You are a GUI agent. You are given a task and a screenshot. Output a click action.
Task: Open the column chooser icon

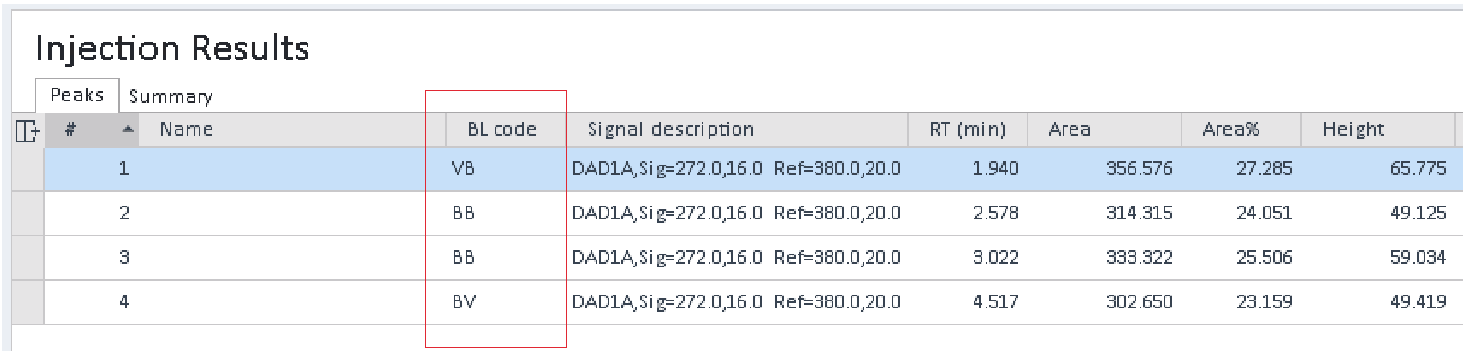[x=27, y=130]
